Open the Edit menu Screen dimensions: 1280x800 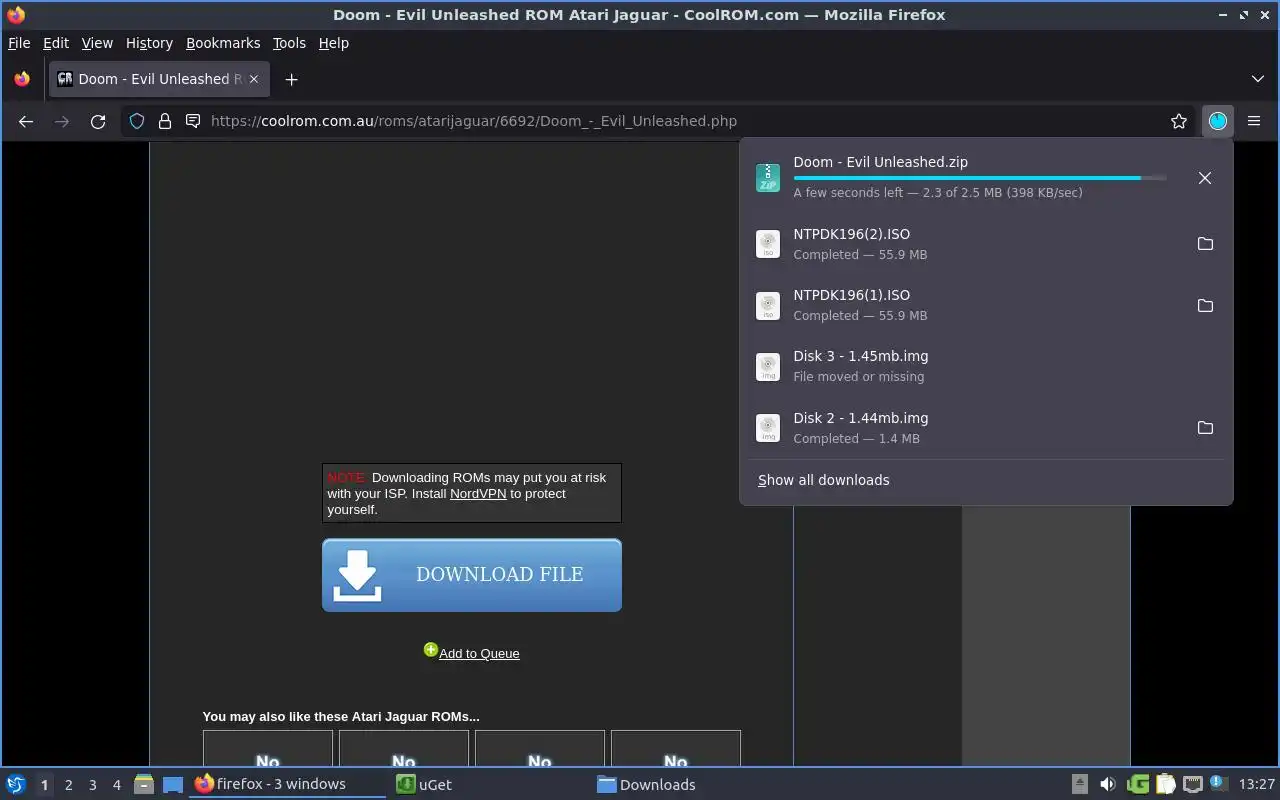coord(56,43)
